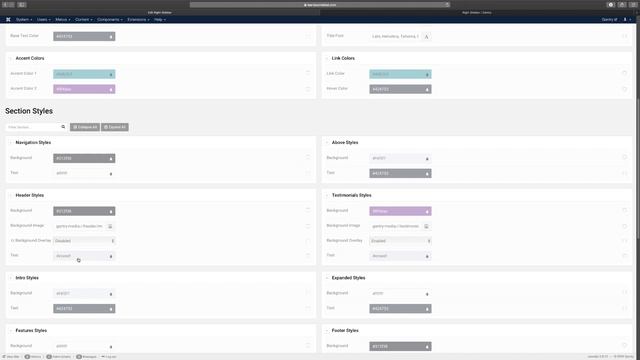Click color picker drop icon for Accent Color 1
The width and height of the screenshot is (640, 360).
tap(111, 74)
